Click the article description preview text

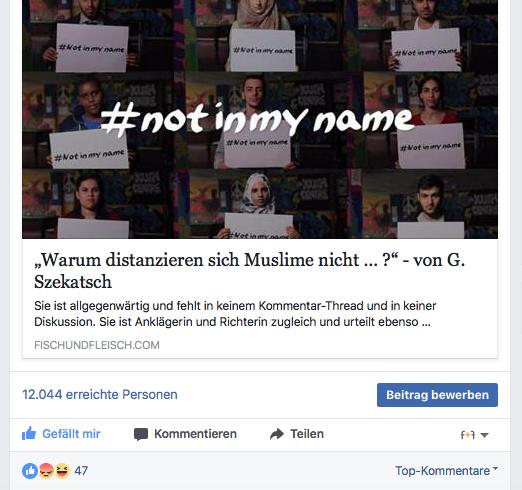pos(235,314)
